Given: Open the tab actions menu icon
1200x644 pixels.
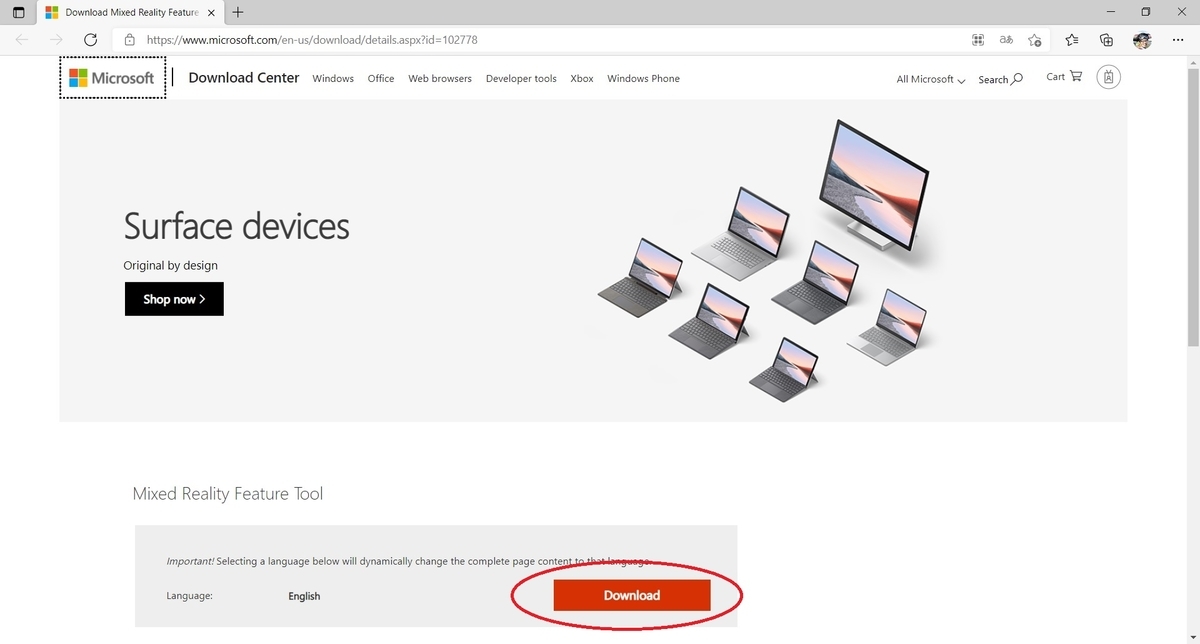Looking at the screenshot, I should pyautogui.click(x=18, y=13).
